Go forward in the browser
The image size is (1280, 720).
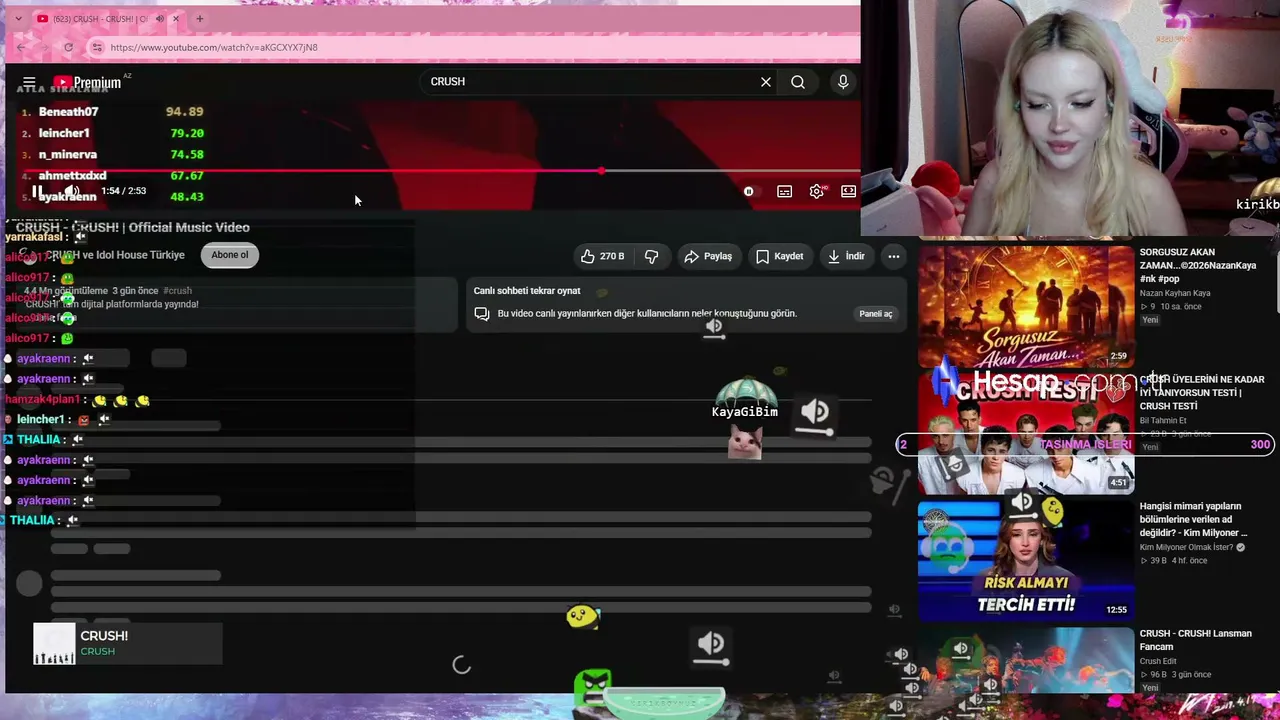point(45,47)
